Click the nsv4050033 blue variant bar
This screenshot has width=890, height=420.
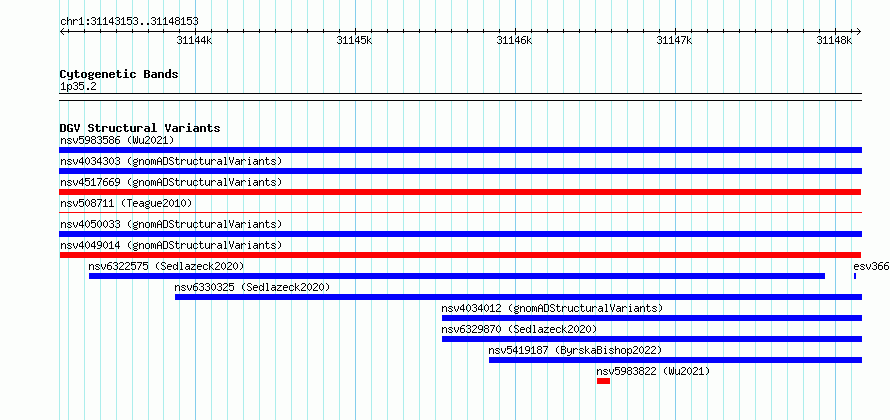tap(460, 234)
